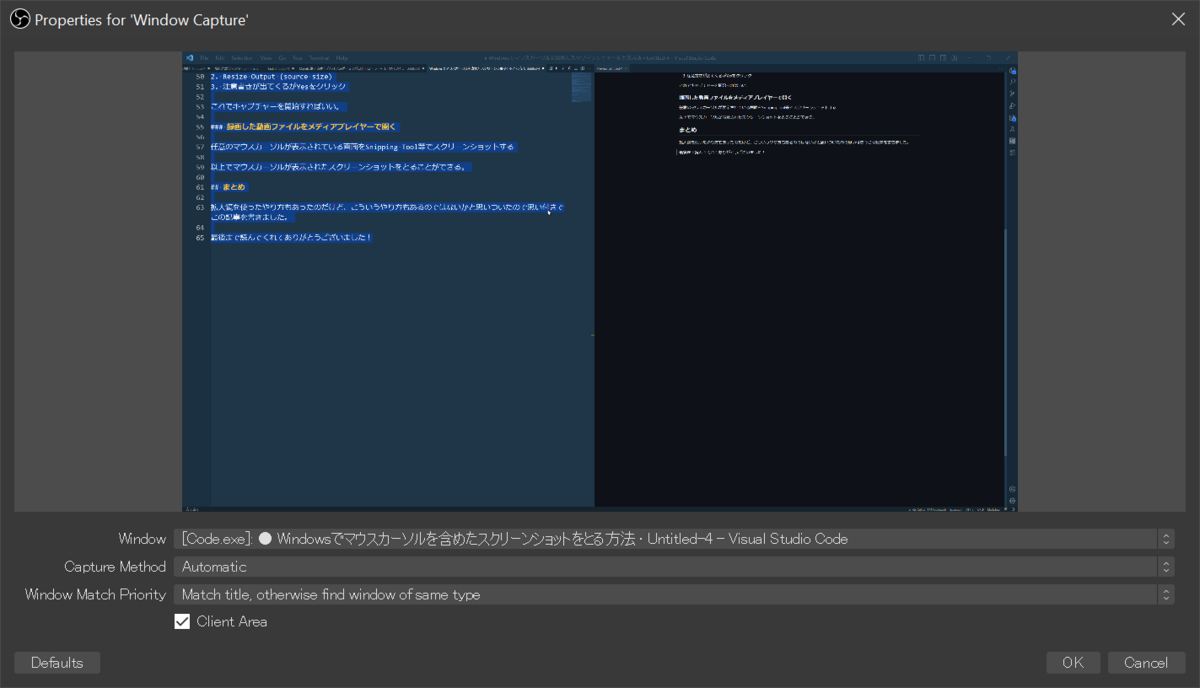The width and height of the screenshot is (1200, 688).
Task: Click line 50 'Resize Output (source size)' in preview
Action: pyautogui.click(x=271, y=76)
